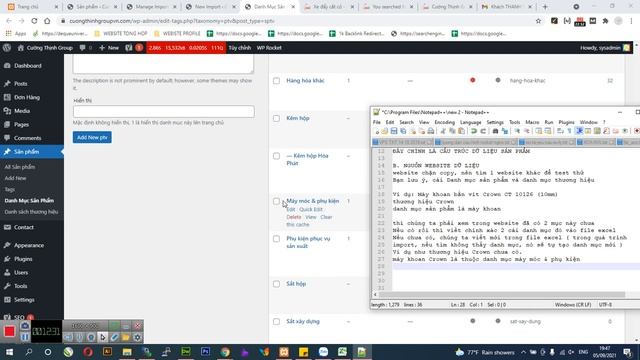Click the Add New ptv button

92,137
